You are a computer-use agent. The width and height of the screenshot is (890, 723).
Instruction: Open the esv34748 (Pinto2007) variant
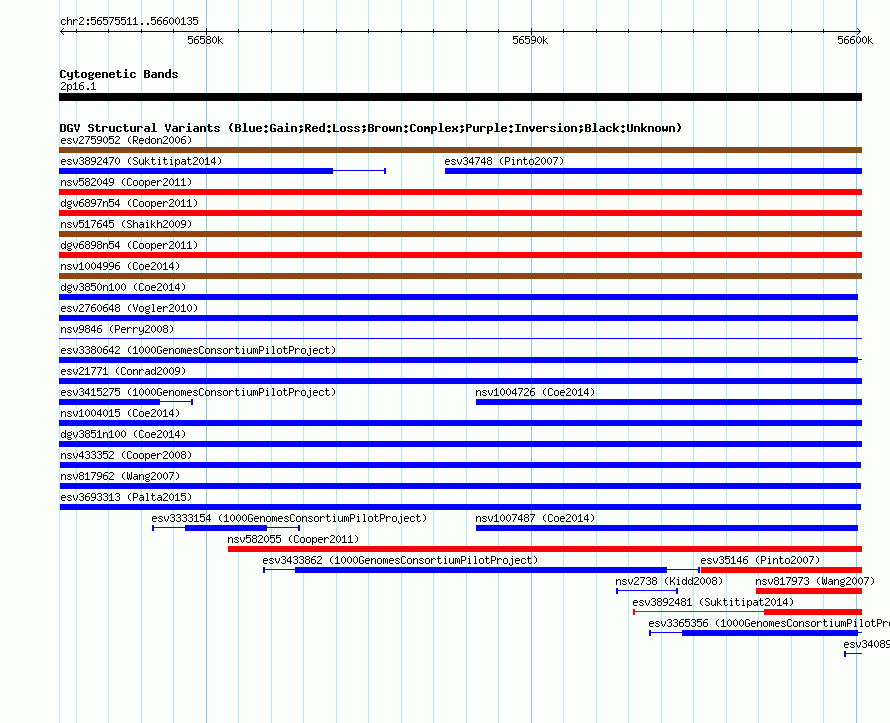(653, 171)
